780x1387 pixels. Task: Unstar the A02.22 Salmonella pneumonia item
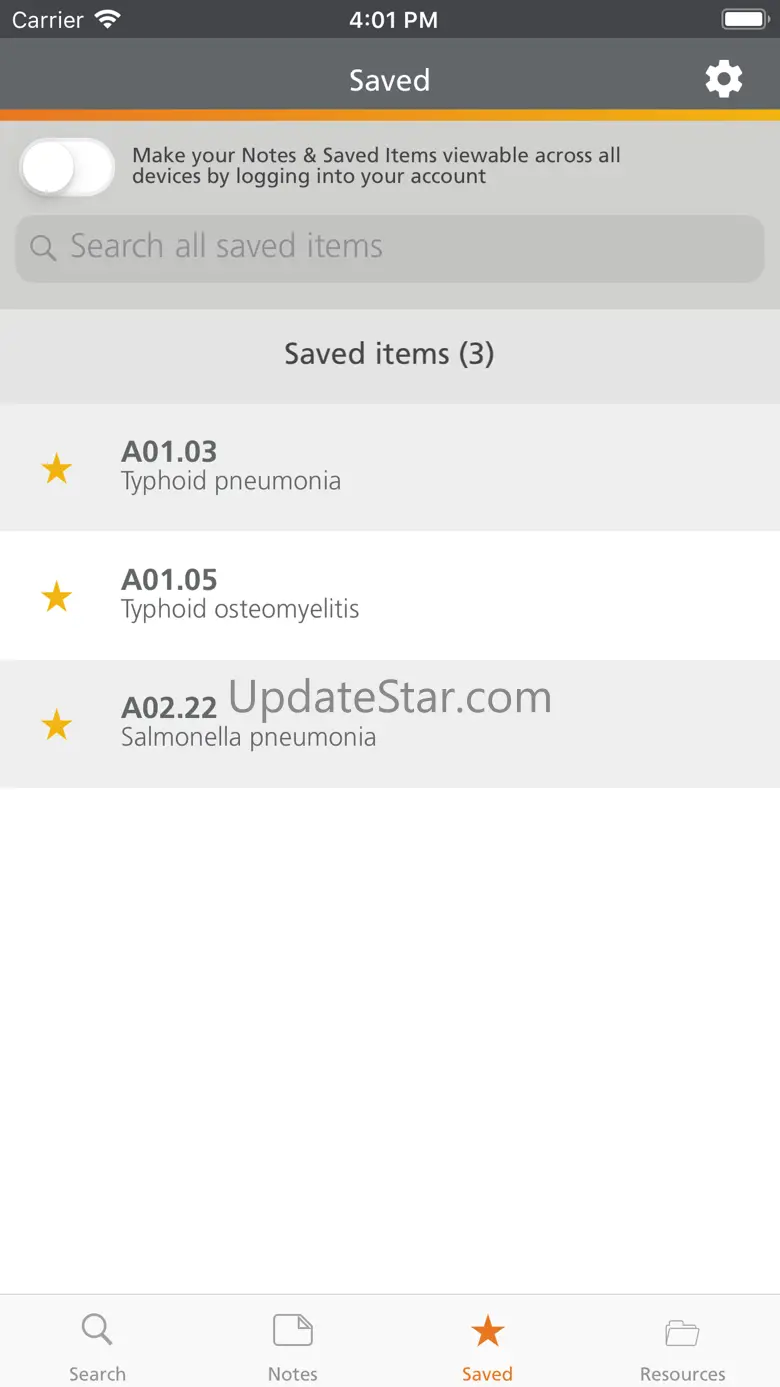[x=57, y=724]
